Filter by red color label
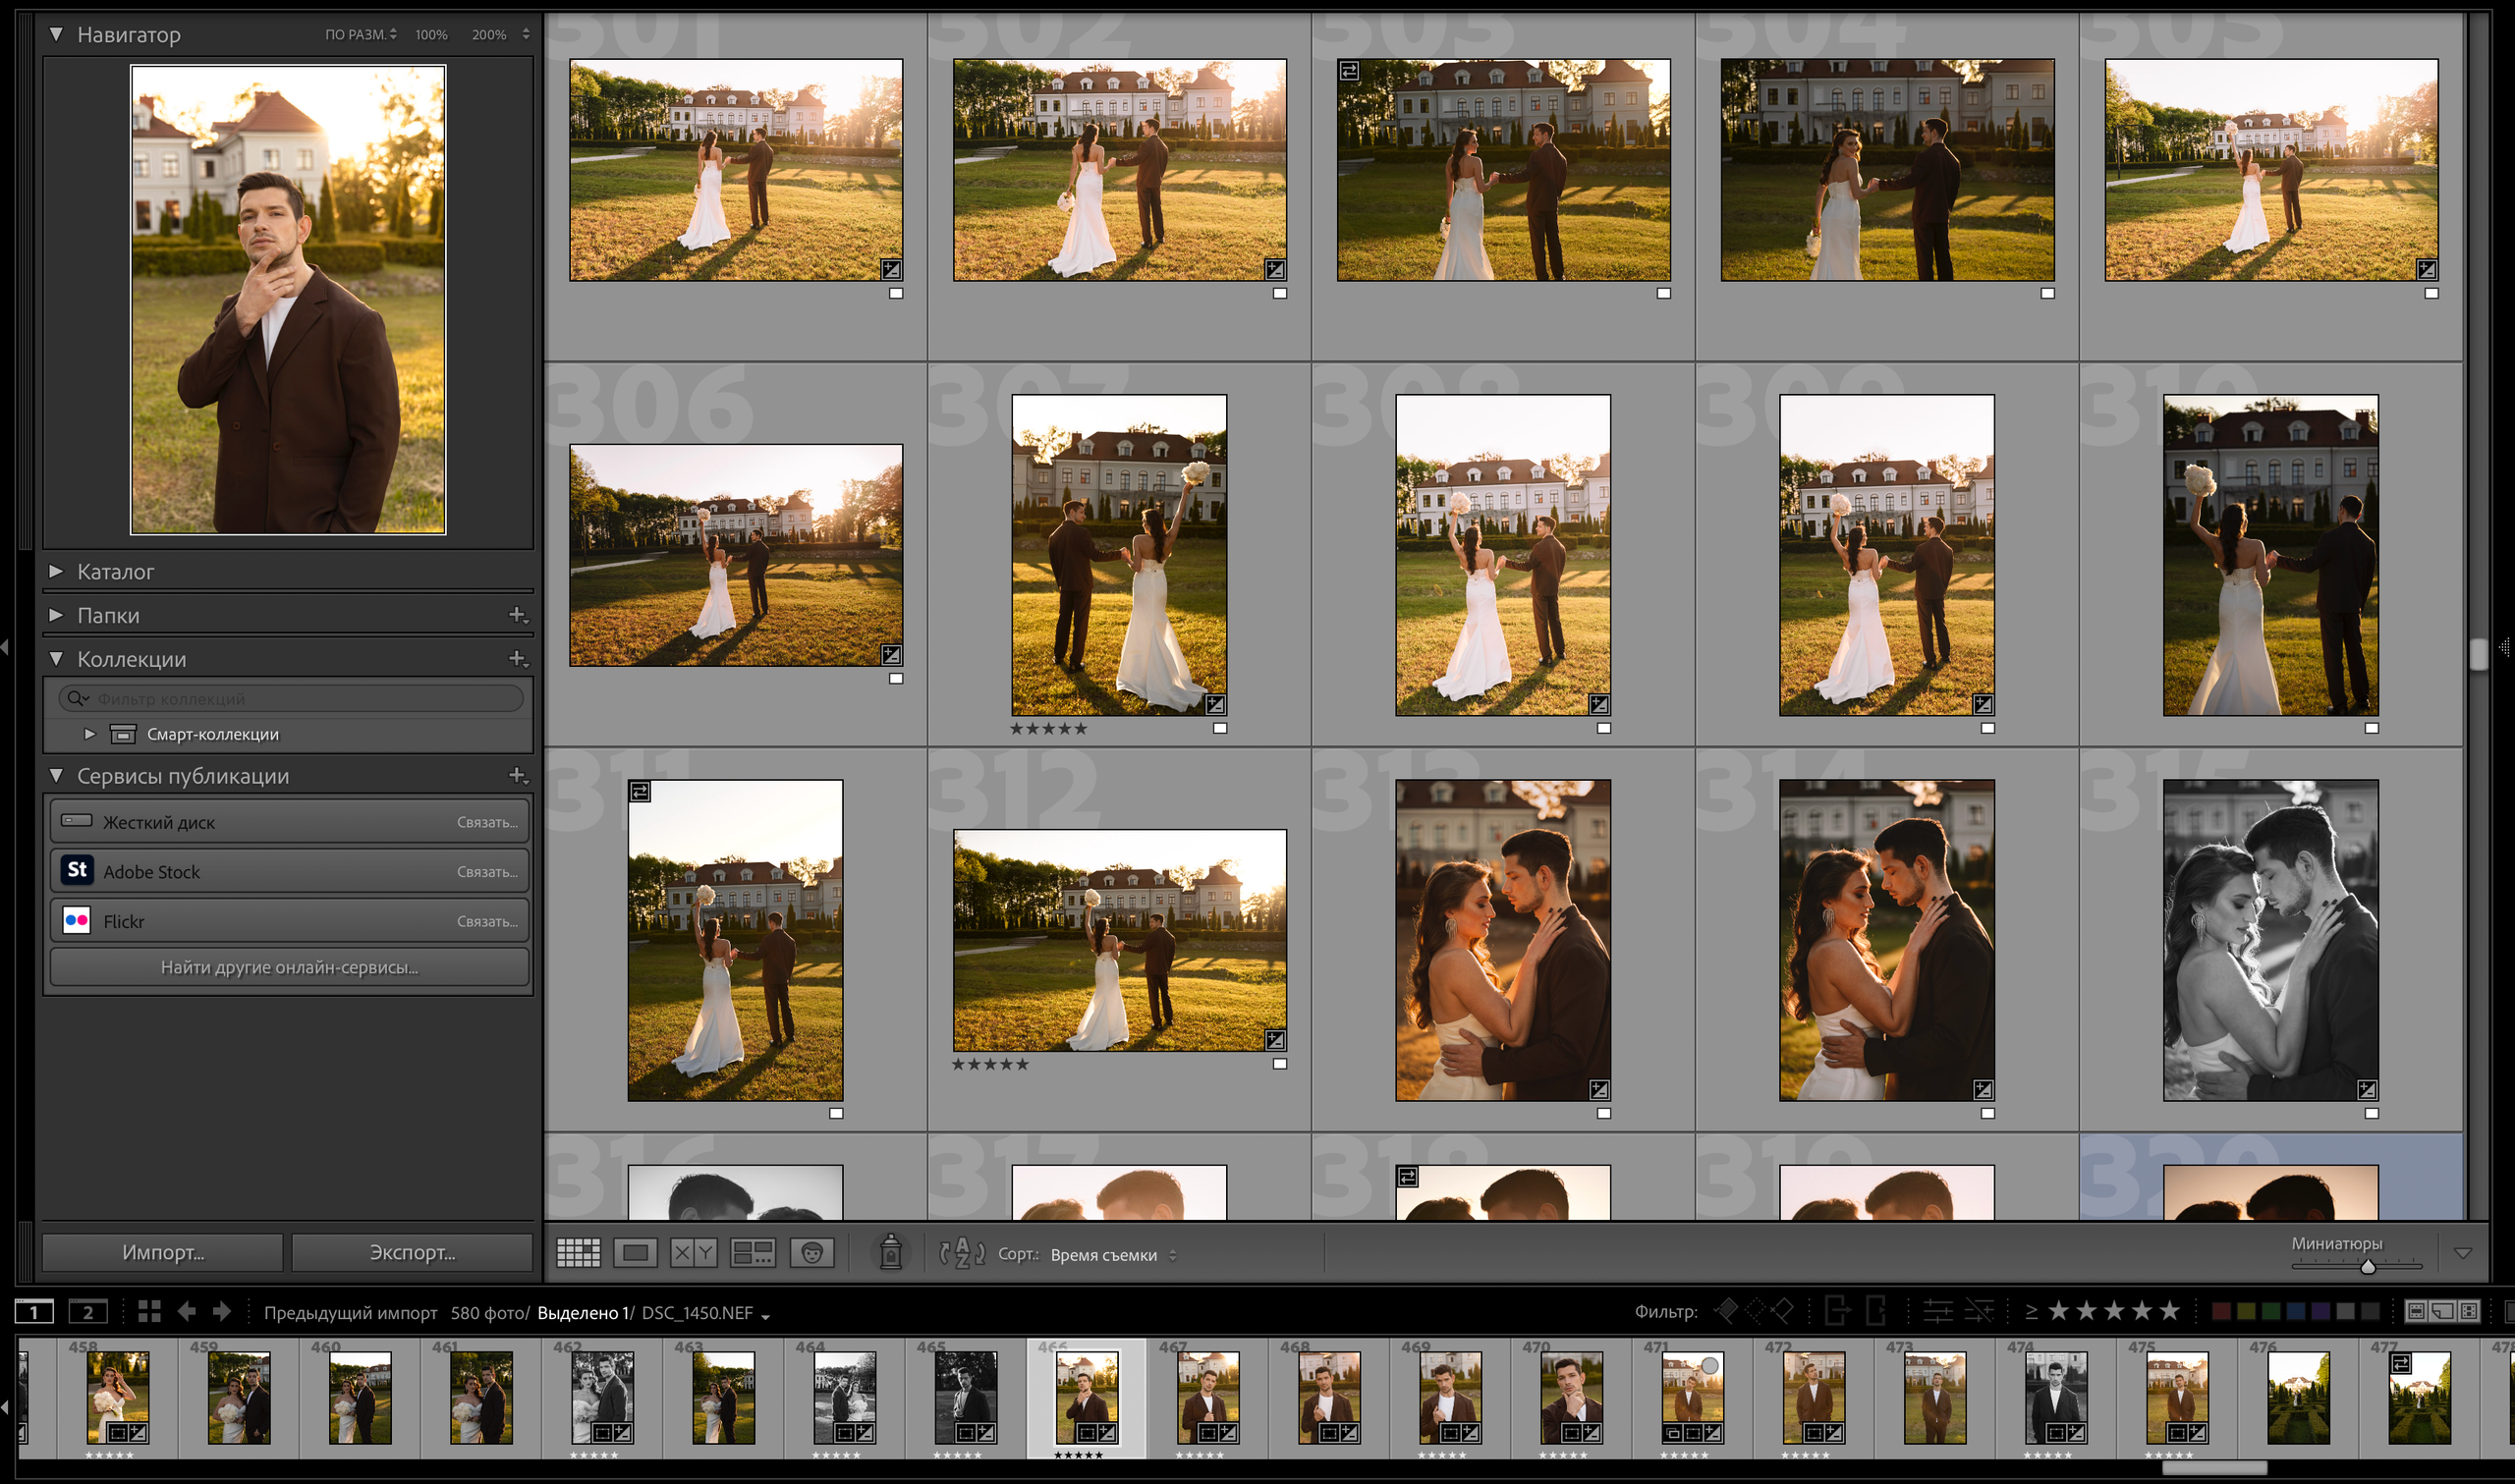The image size is (2515, 1484). pos(2221,1311)
